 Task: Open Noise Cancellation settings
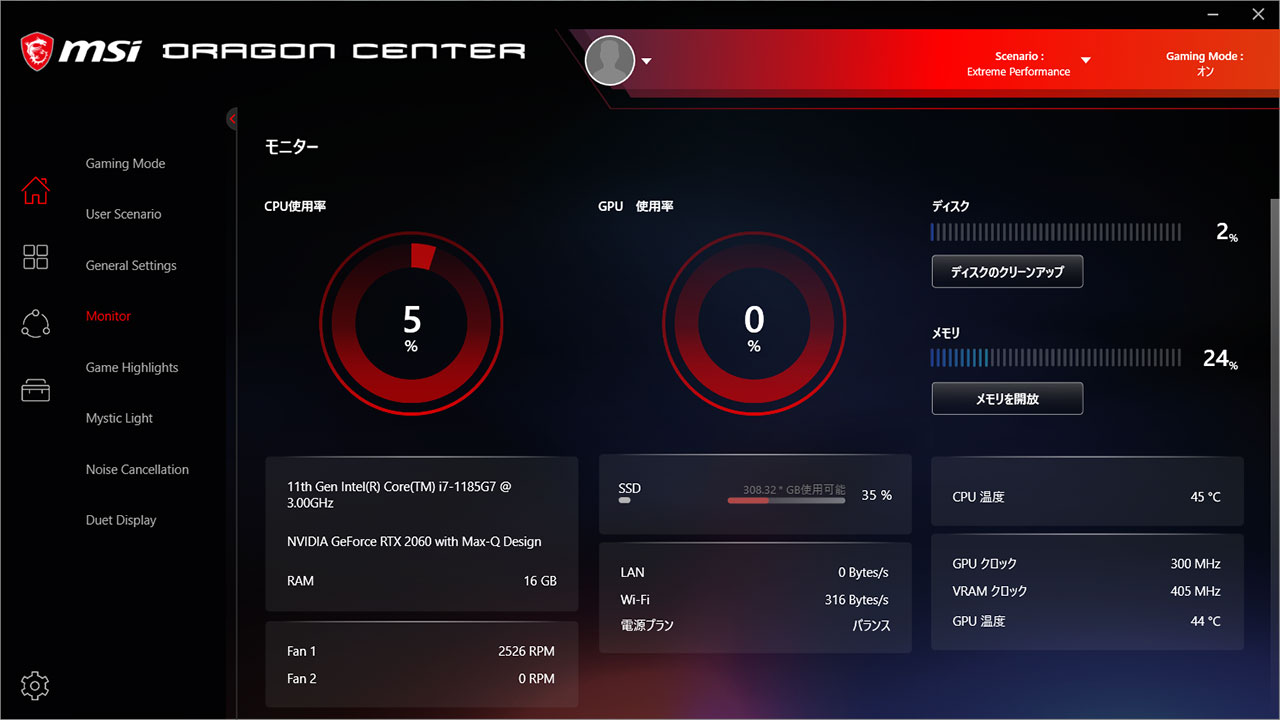click(x=137, y=470)
